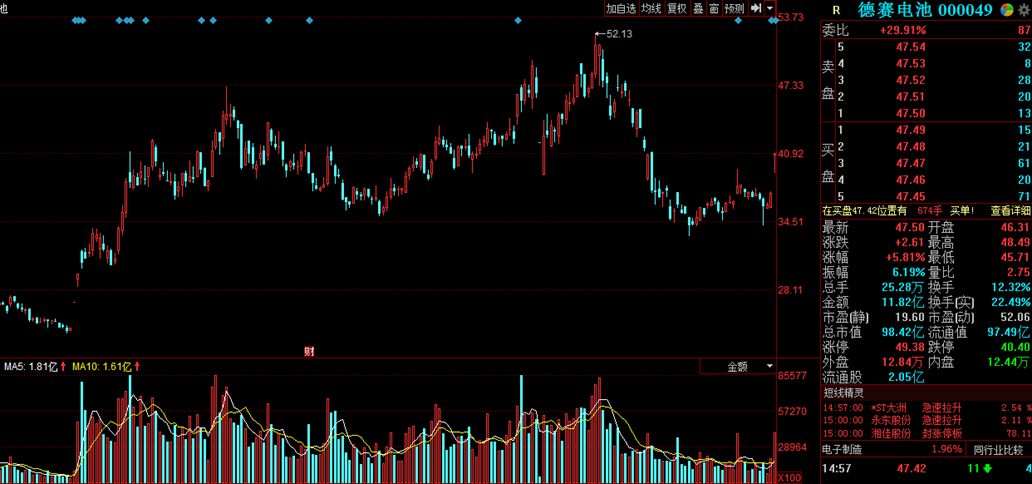The image size is (1032, 484).
Task: Click the 同行业比较 industry comparison button
Action: tap(999, 449)
